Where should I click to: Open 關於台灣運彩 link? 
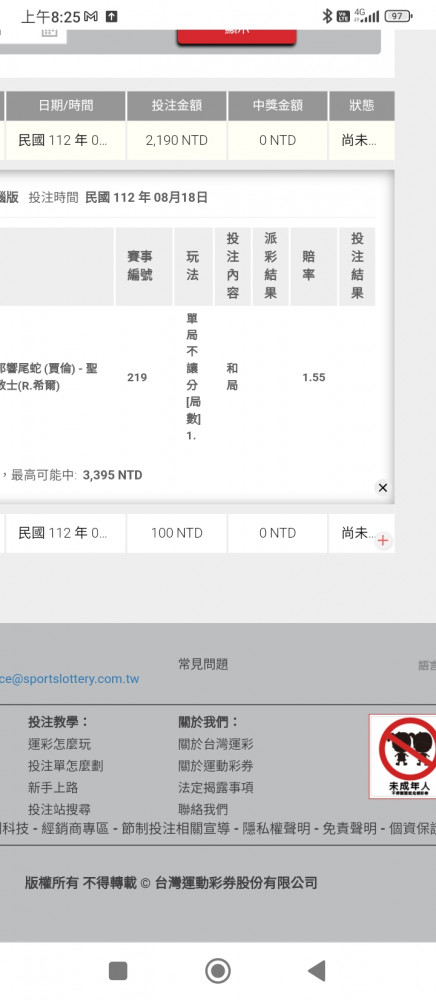tap(216, 744)
